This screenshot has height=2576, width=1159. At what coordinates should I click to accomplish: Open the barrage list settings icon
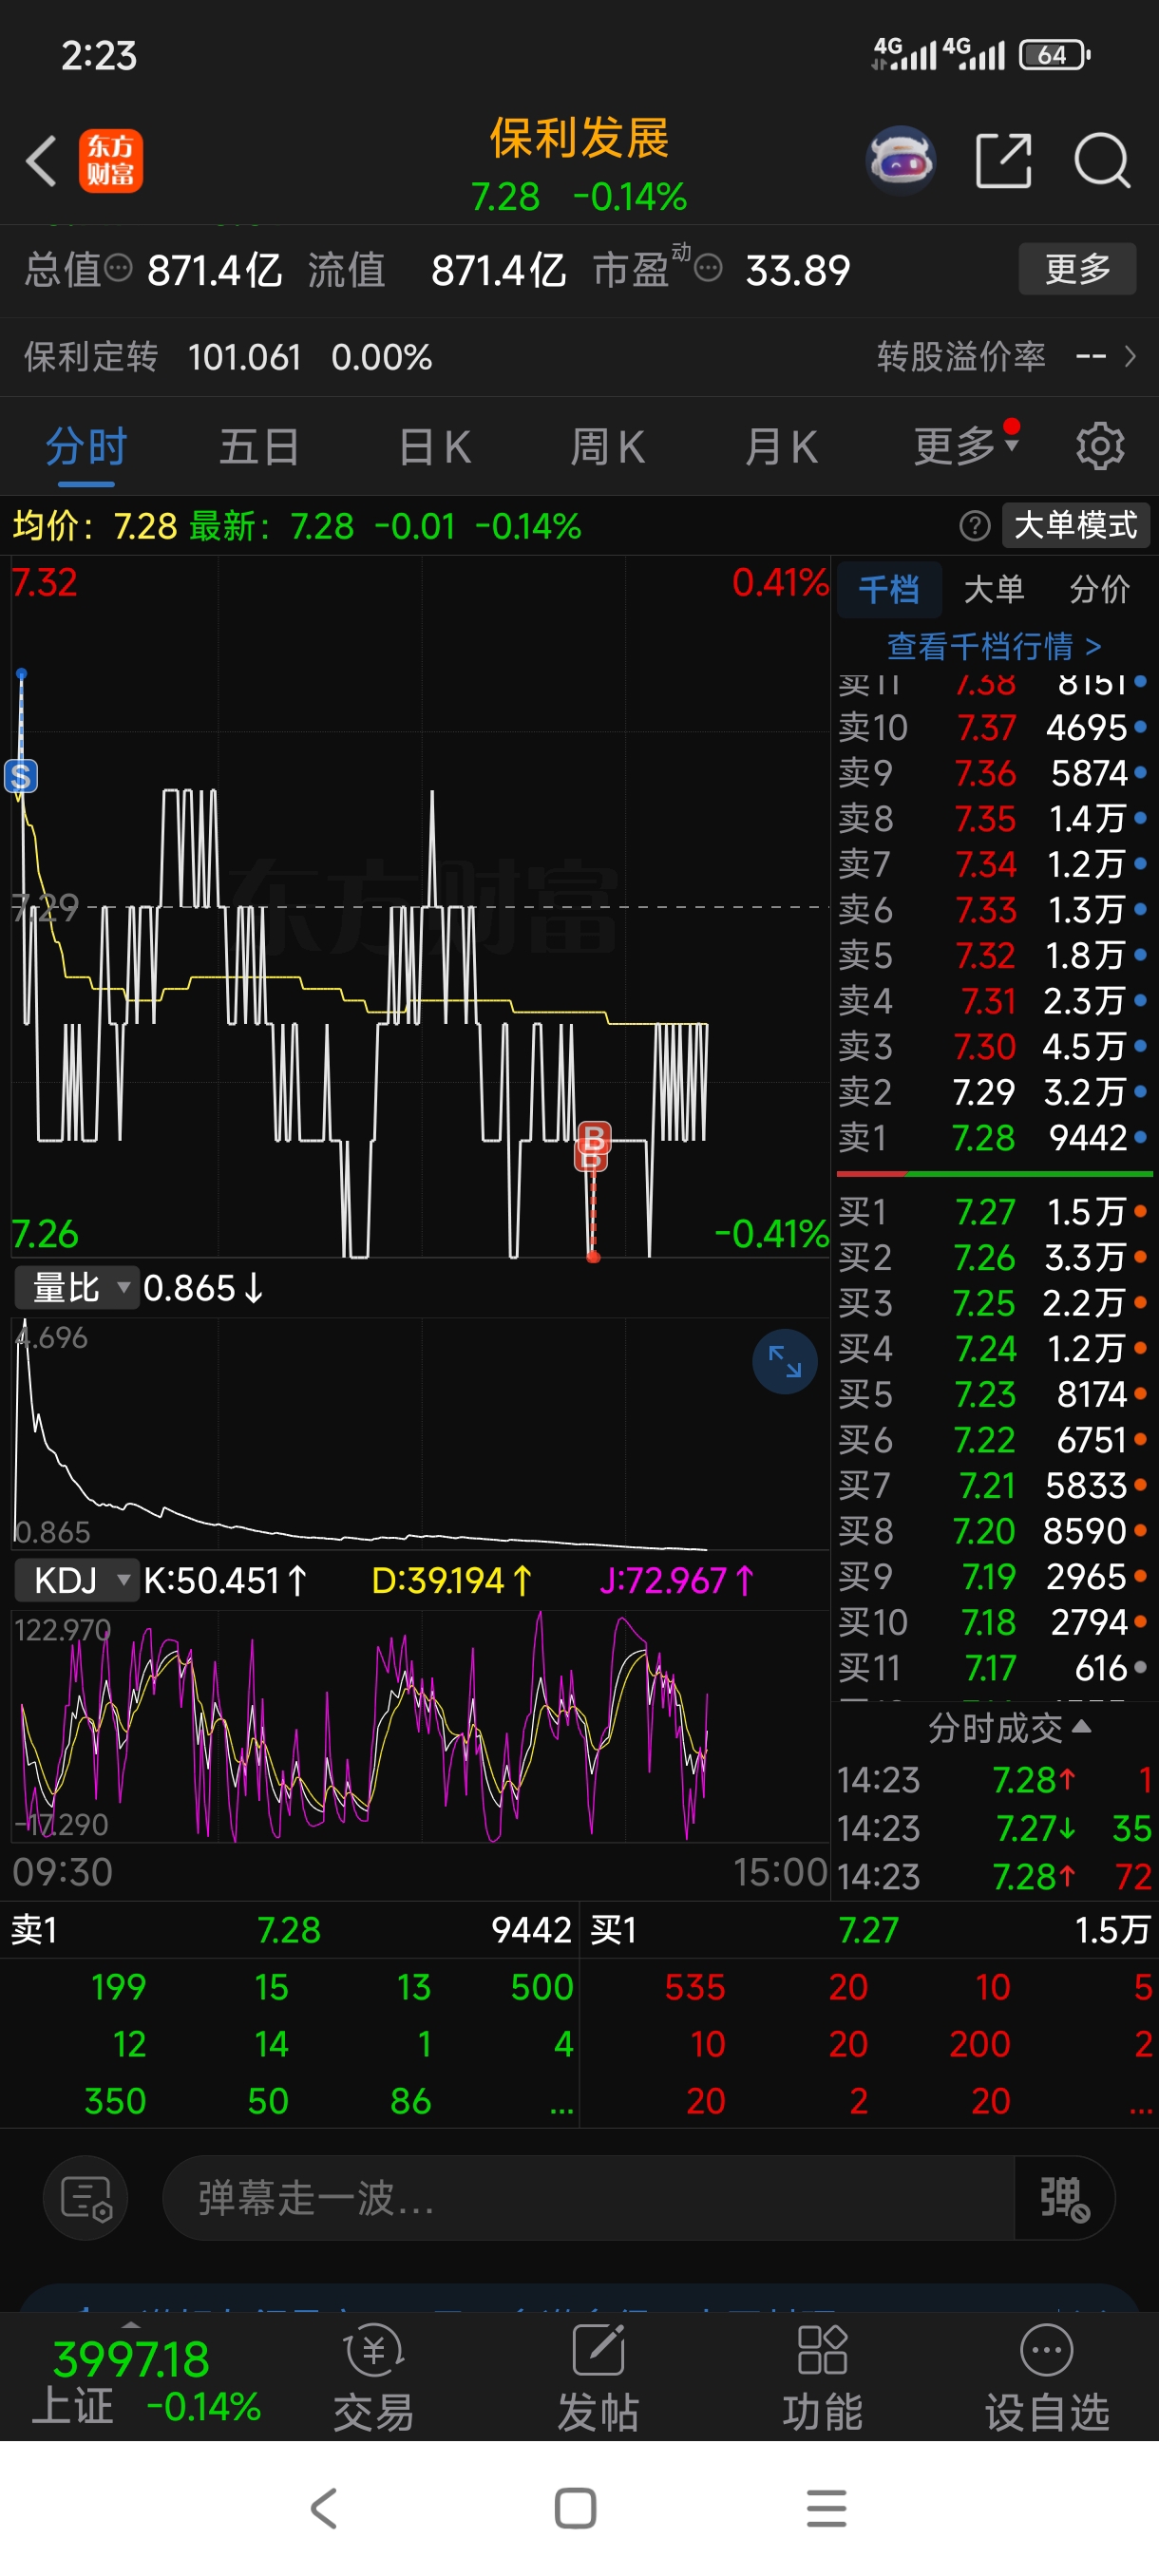[x=86, y=2198]
